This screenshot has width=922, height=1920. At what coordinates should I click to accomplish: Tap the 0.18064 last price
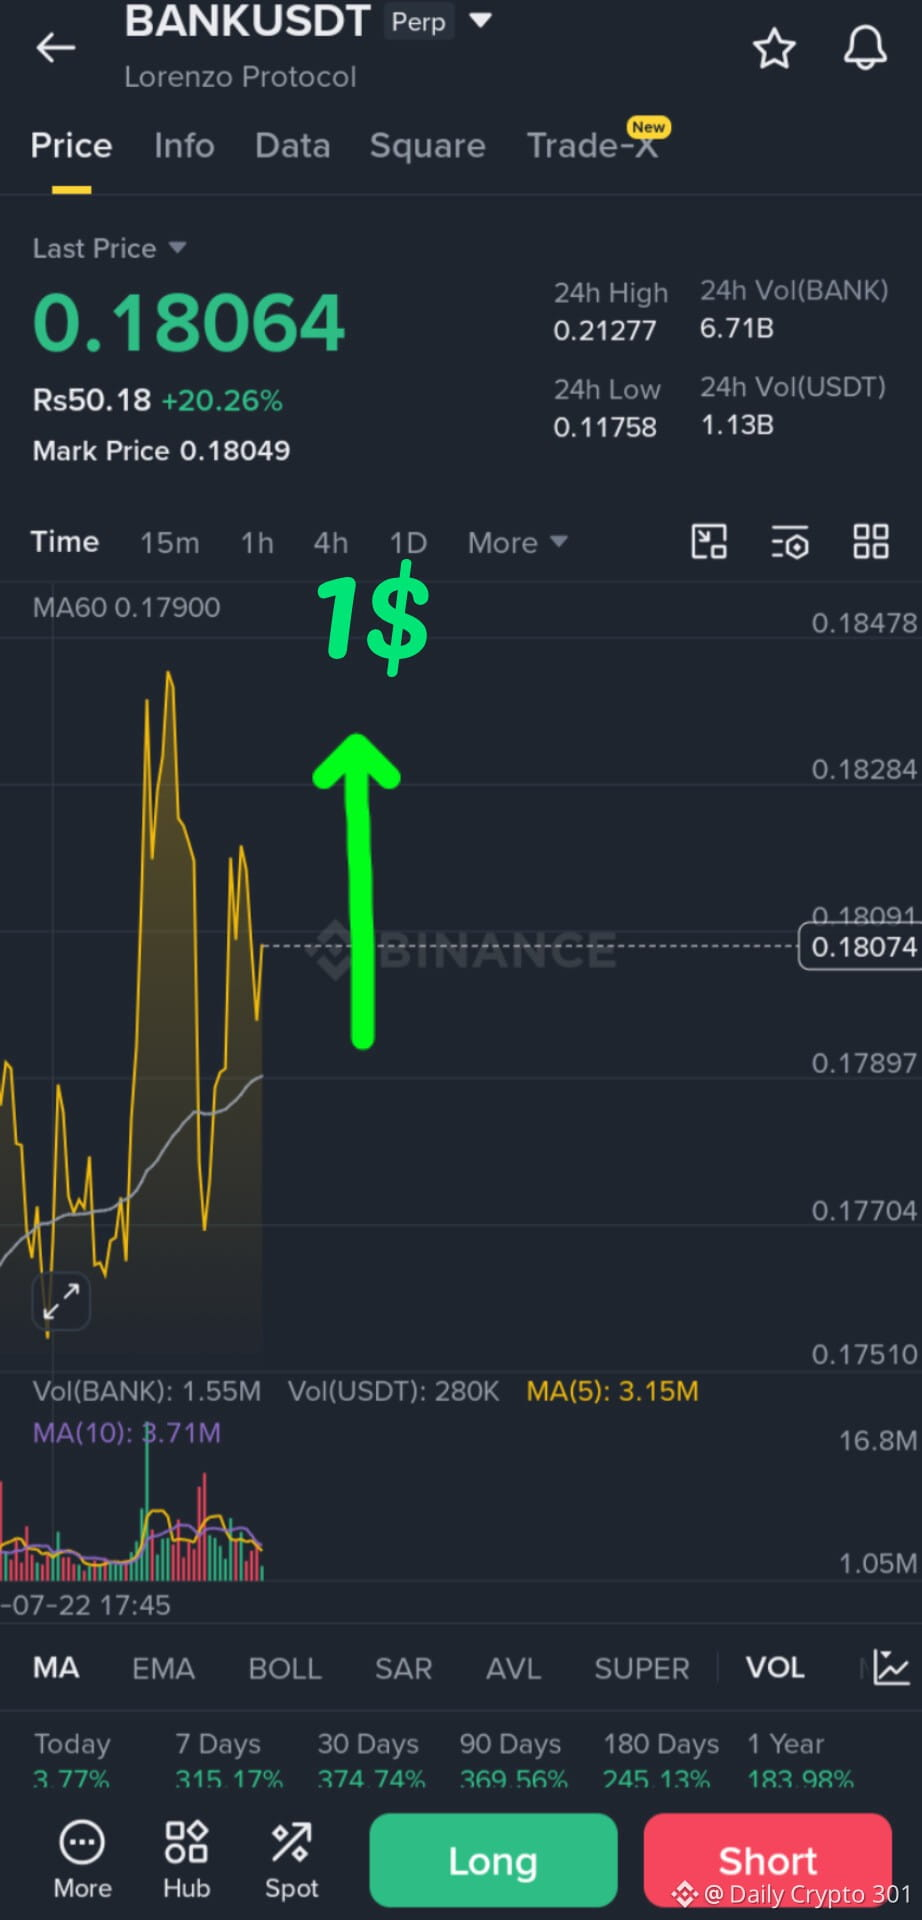click(x=188, y=323)
